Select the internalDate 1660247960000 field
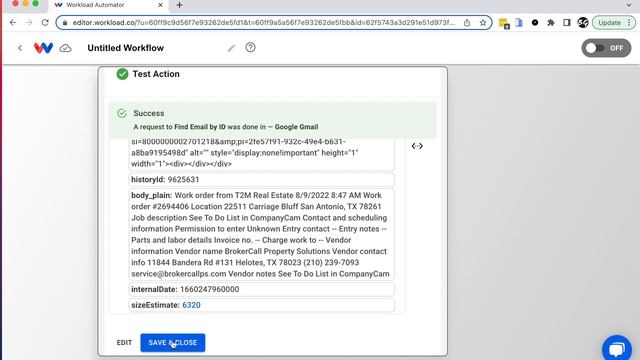 262,289
